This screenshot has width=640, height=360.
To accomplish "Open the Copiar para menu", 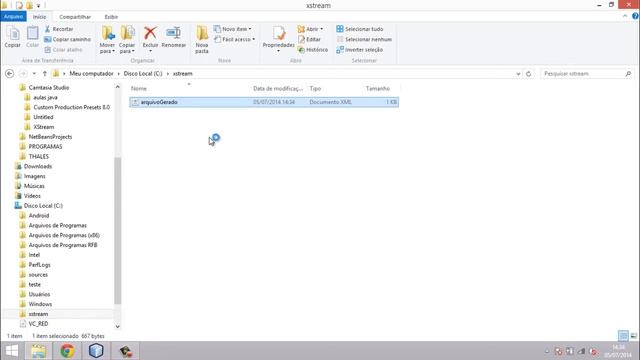I will pos(127,39).
